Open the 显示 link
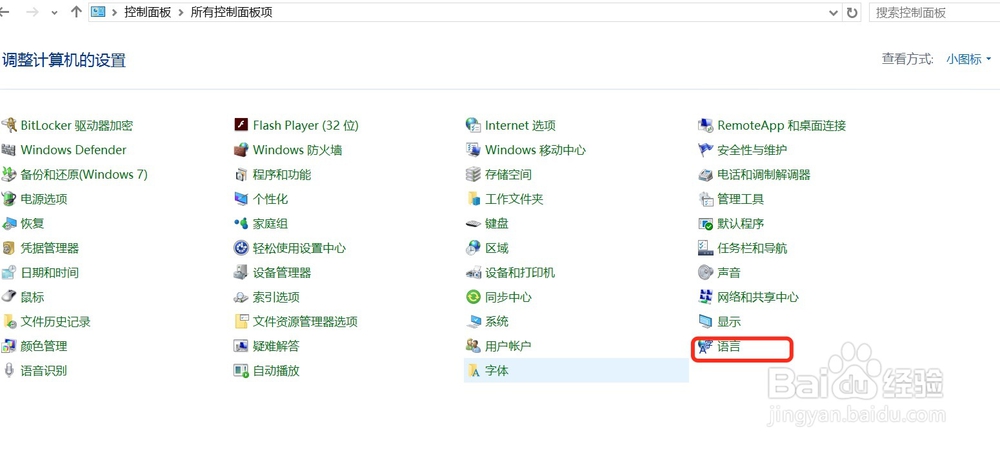The width and height of the screenshot is (1000, 449). tap(729, 321)
